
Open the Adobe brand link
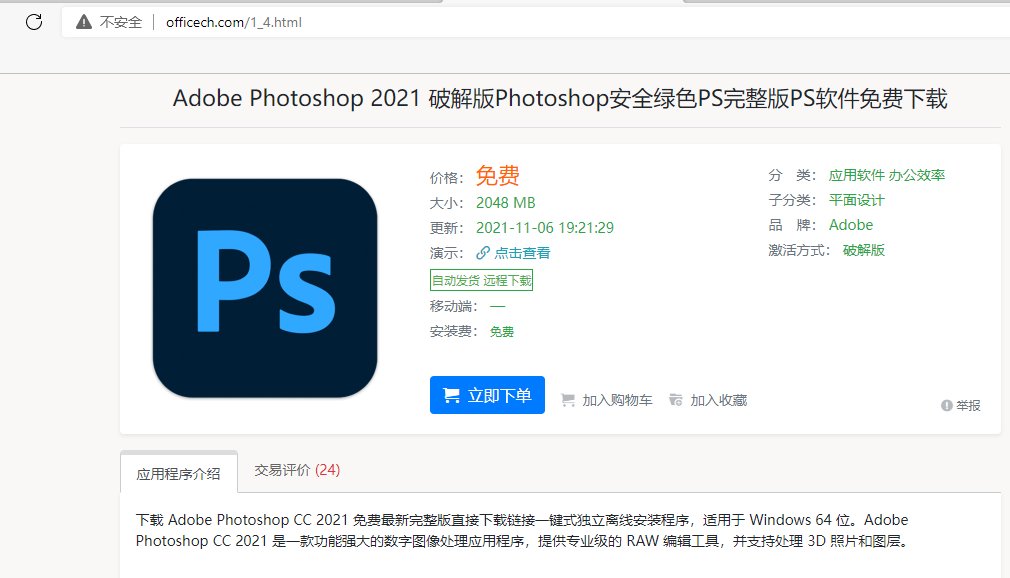(850, 224)
